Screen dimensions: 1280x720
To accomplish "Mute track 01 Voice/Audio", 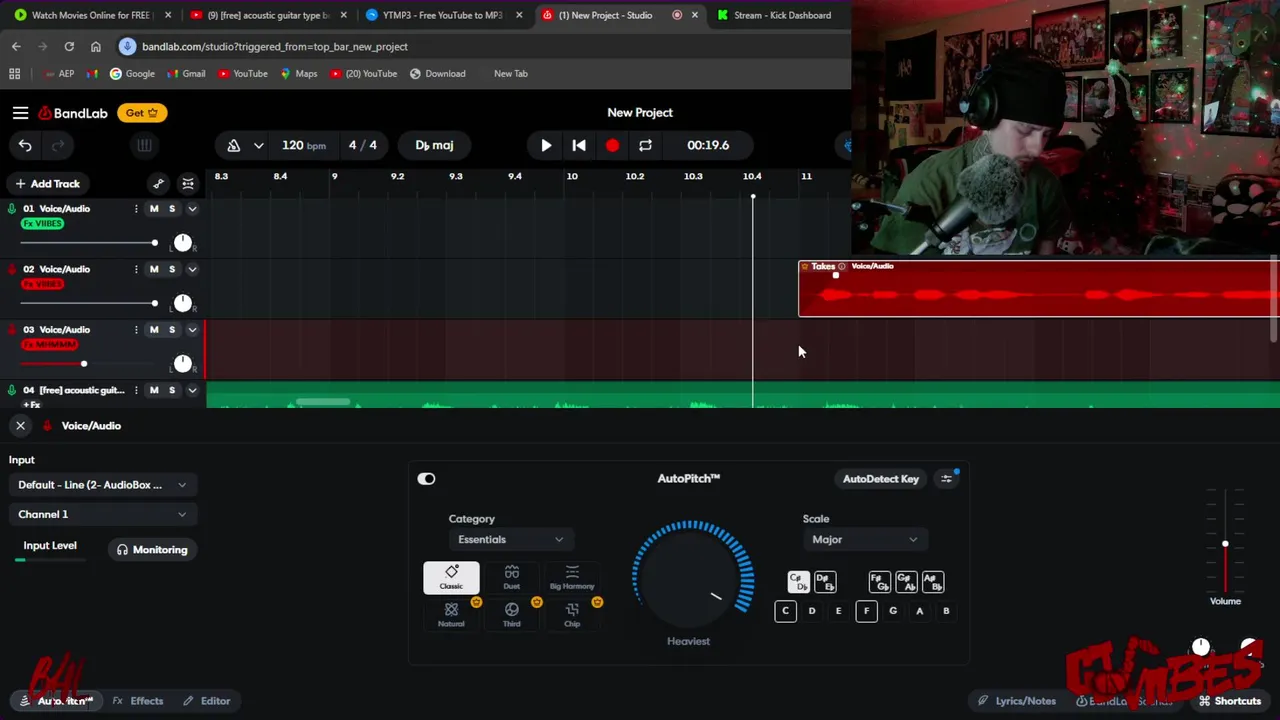I will click(154, 209).
